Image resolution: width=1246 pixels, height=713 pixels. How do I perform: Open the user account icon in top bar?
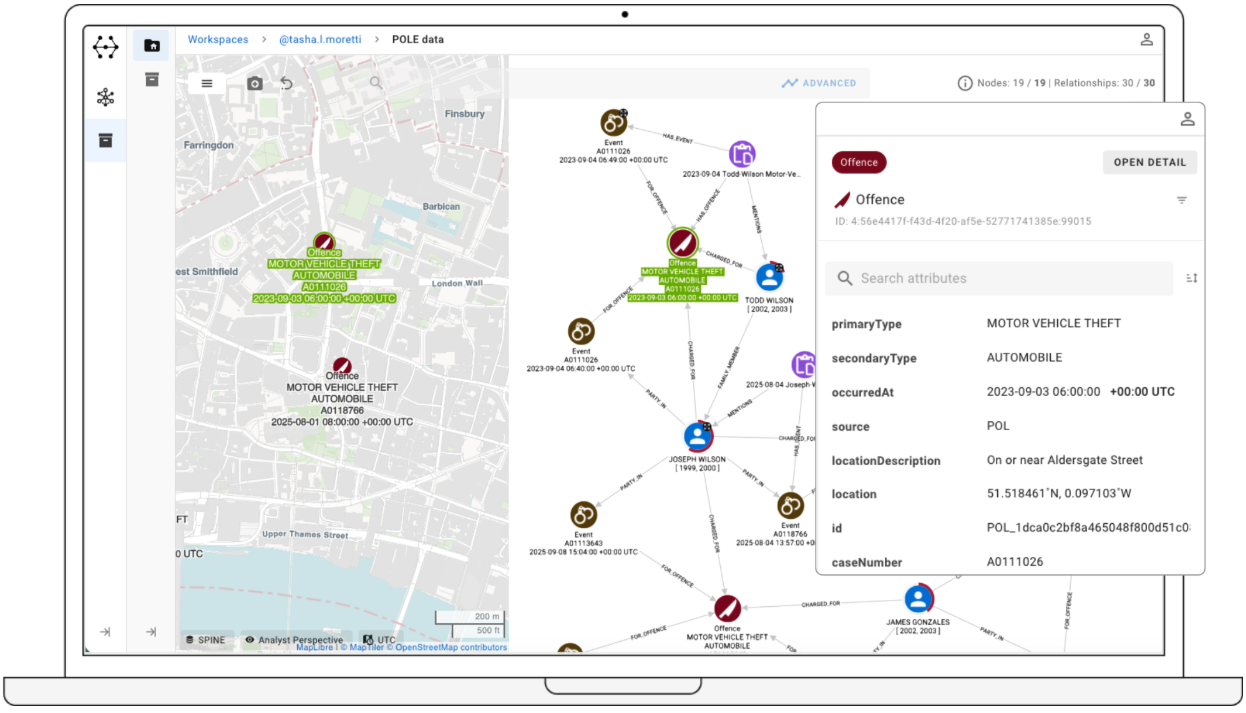pyautogui.click(x=1147, y=40)
